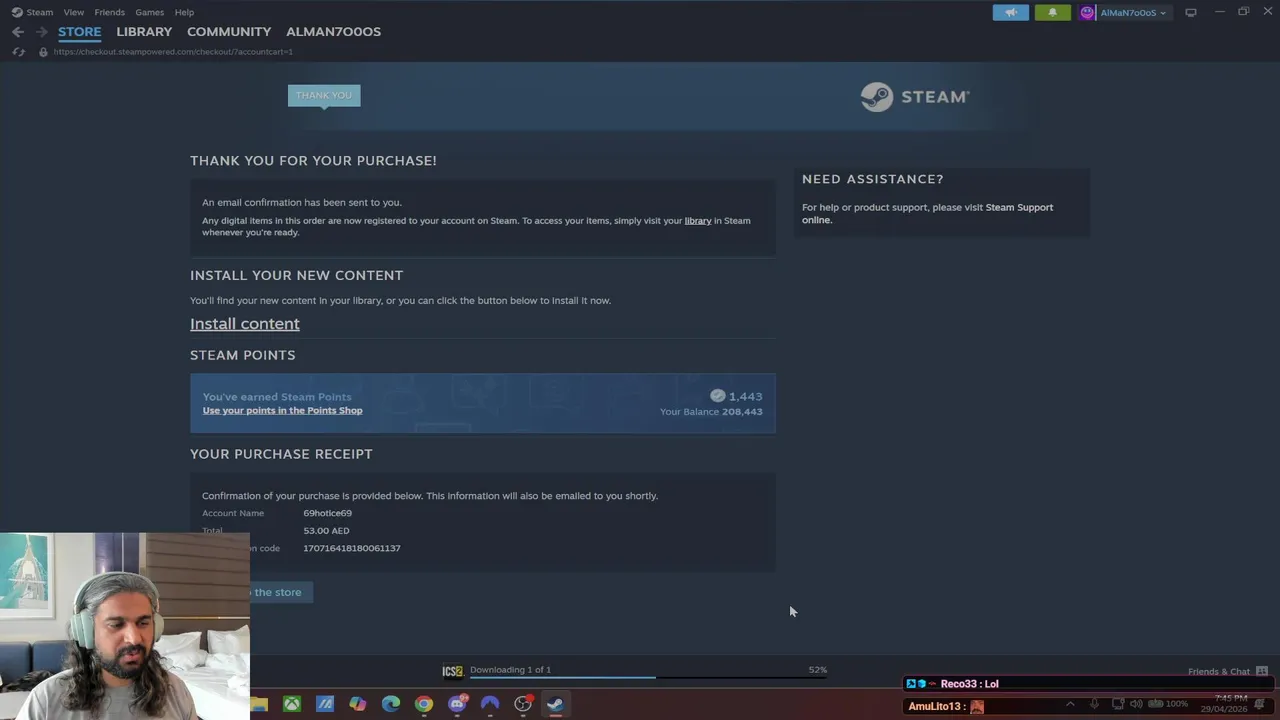Viewport: 1280px width, 720px height.
Task: Click the THANK YOU step badge
Action: [324, 96]
